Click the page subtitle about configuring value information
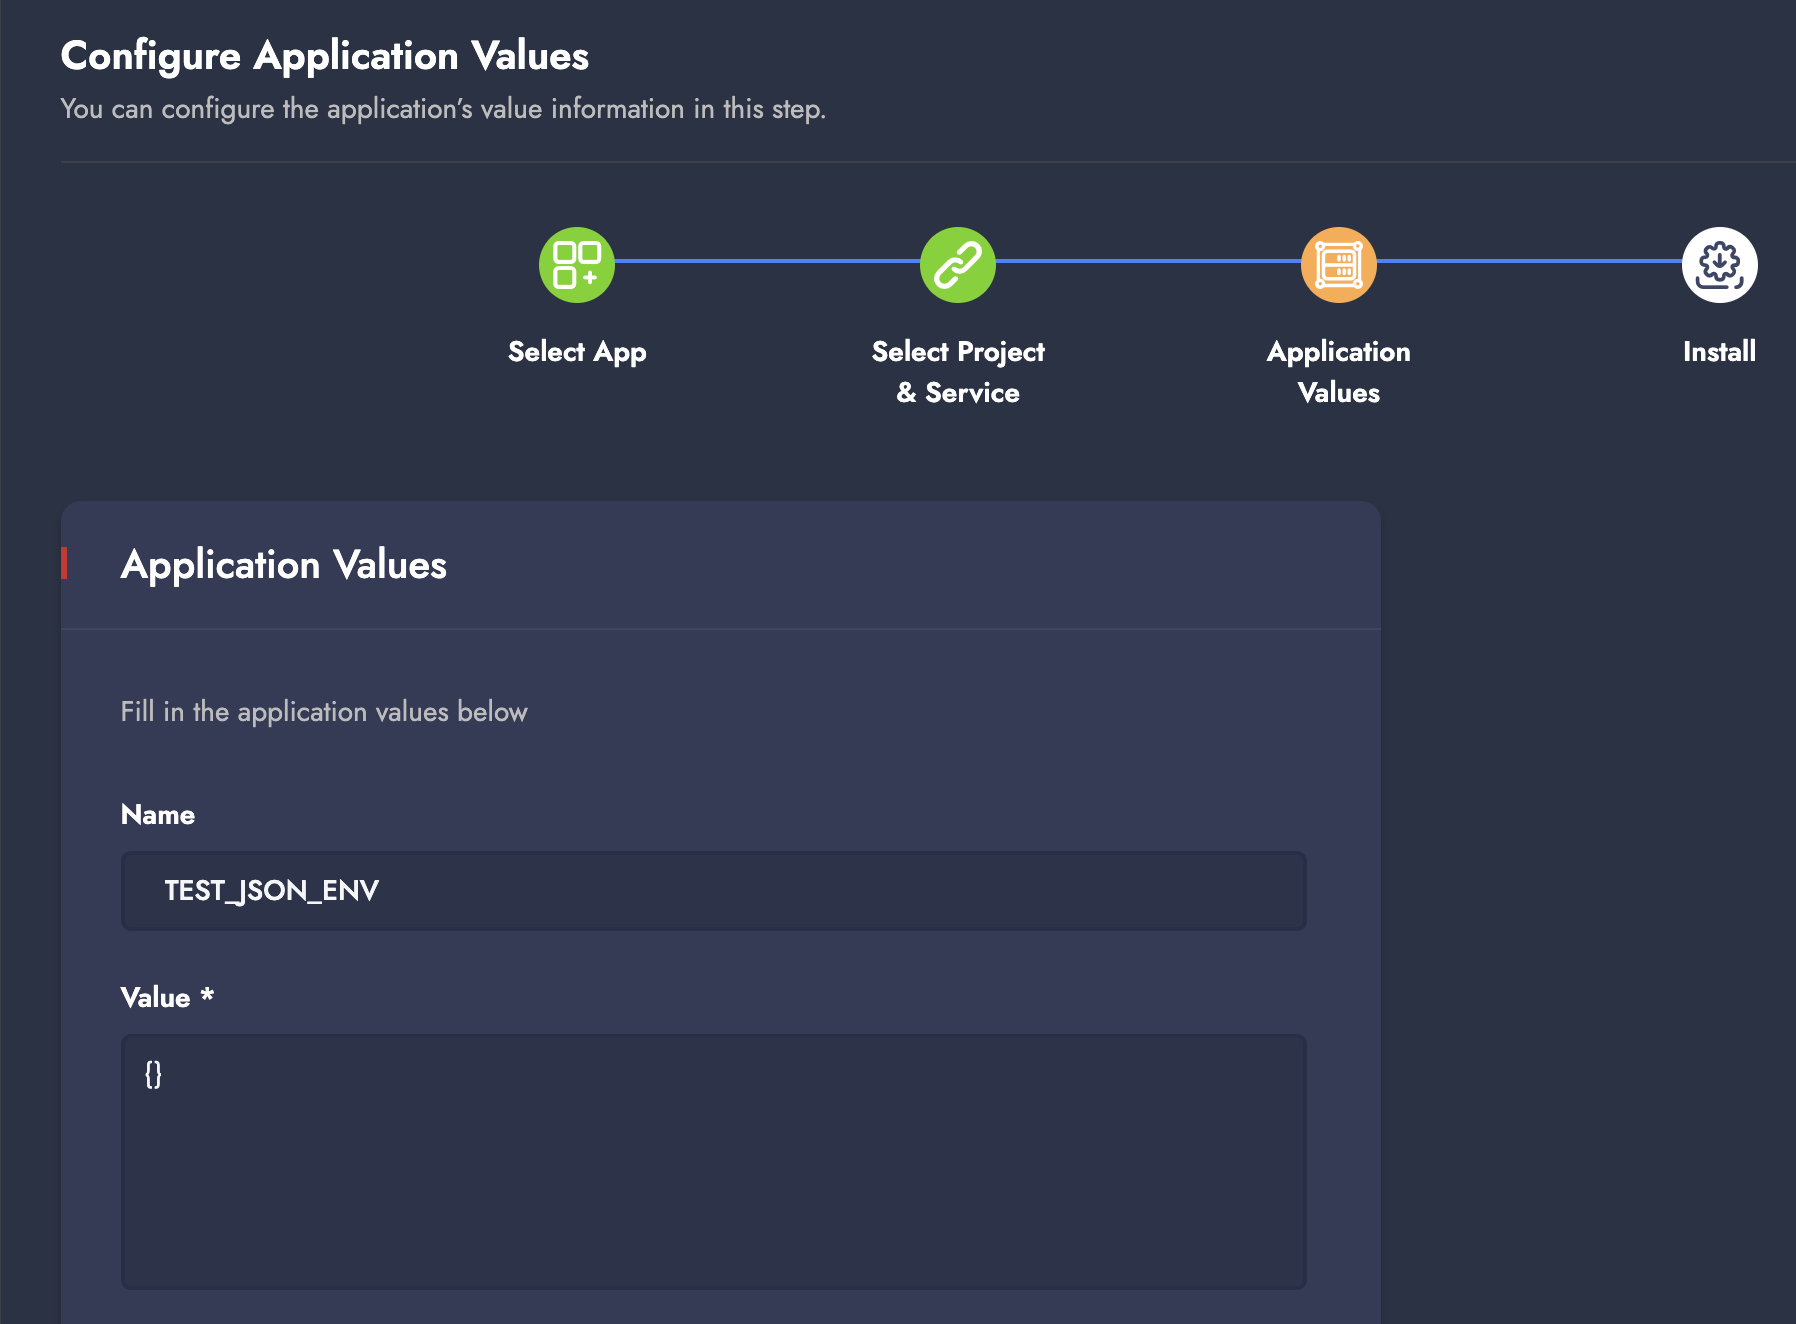The width and height of the screenshot is (1796, 1324). point(443,109)
